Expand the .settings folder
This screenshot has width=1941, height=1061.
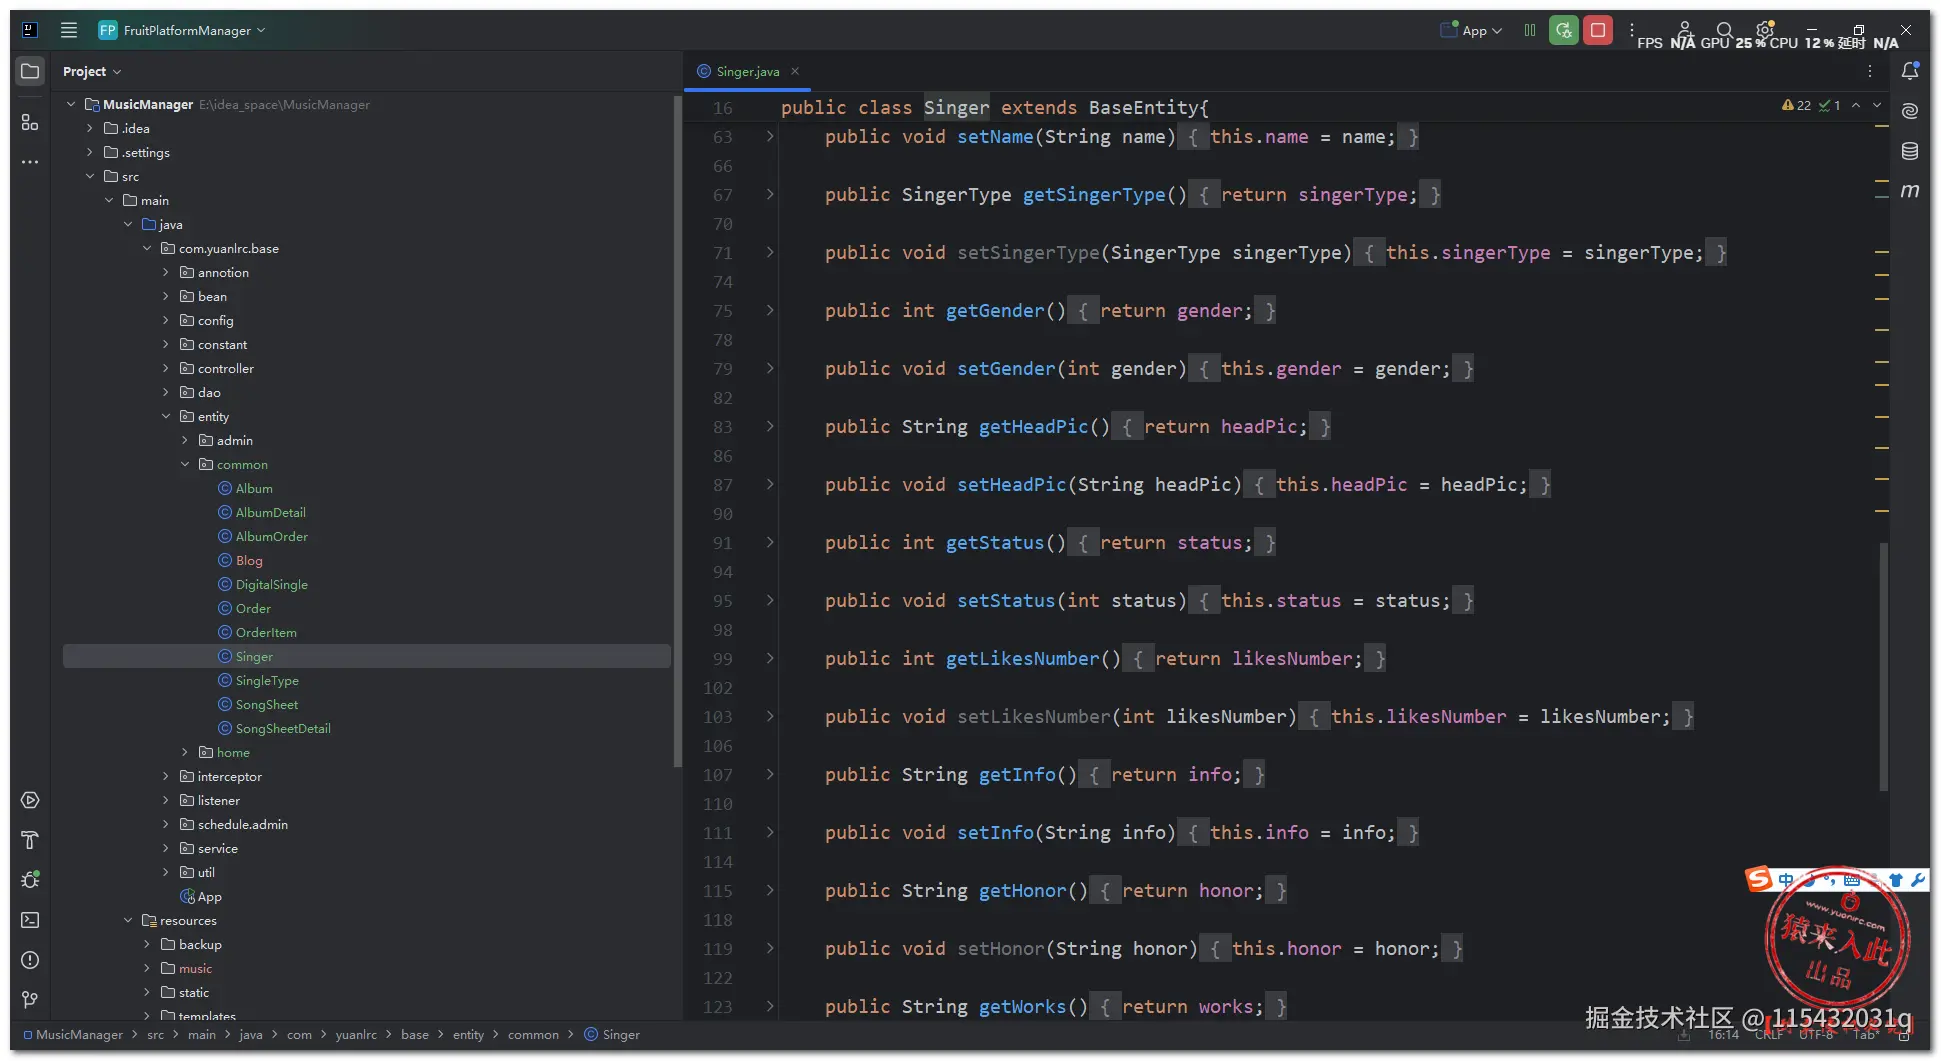click(90, 152)
